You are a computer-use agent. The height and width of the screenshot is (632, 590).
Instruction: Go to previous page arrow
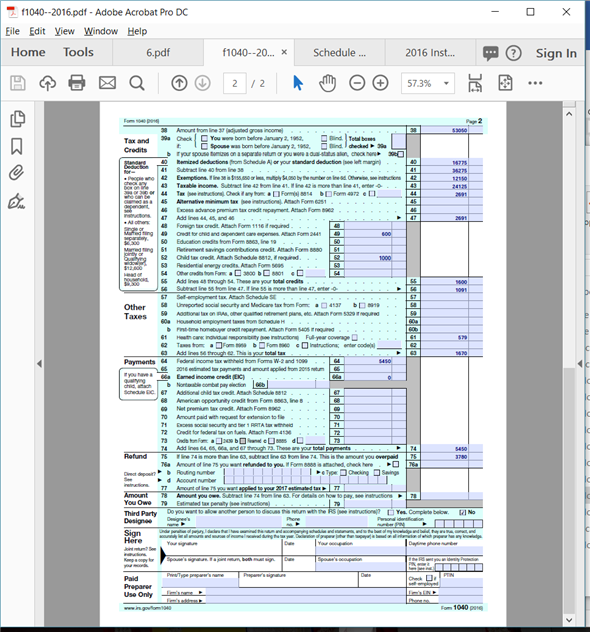point(179,83)
